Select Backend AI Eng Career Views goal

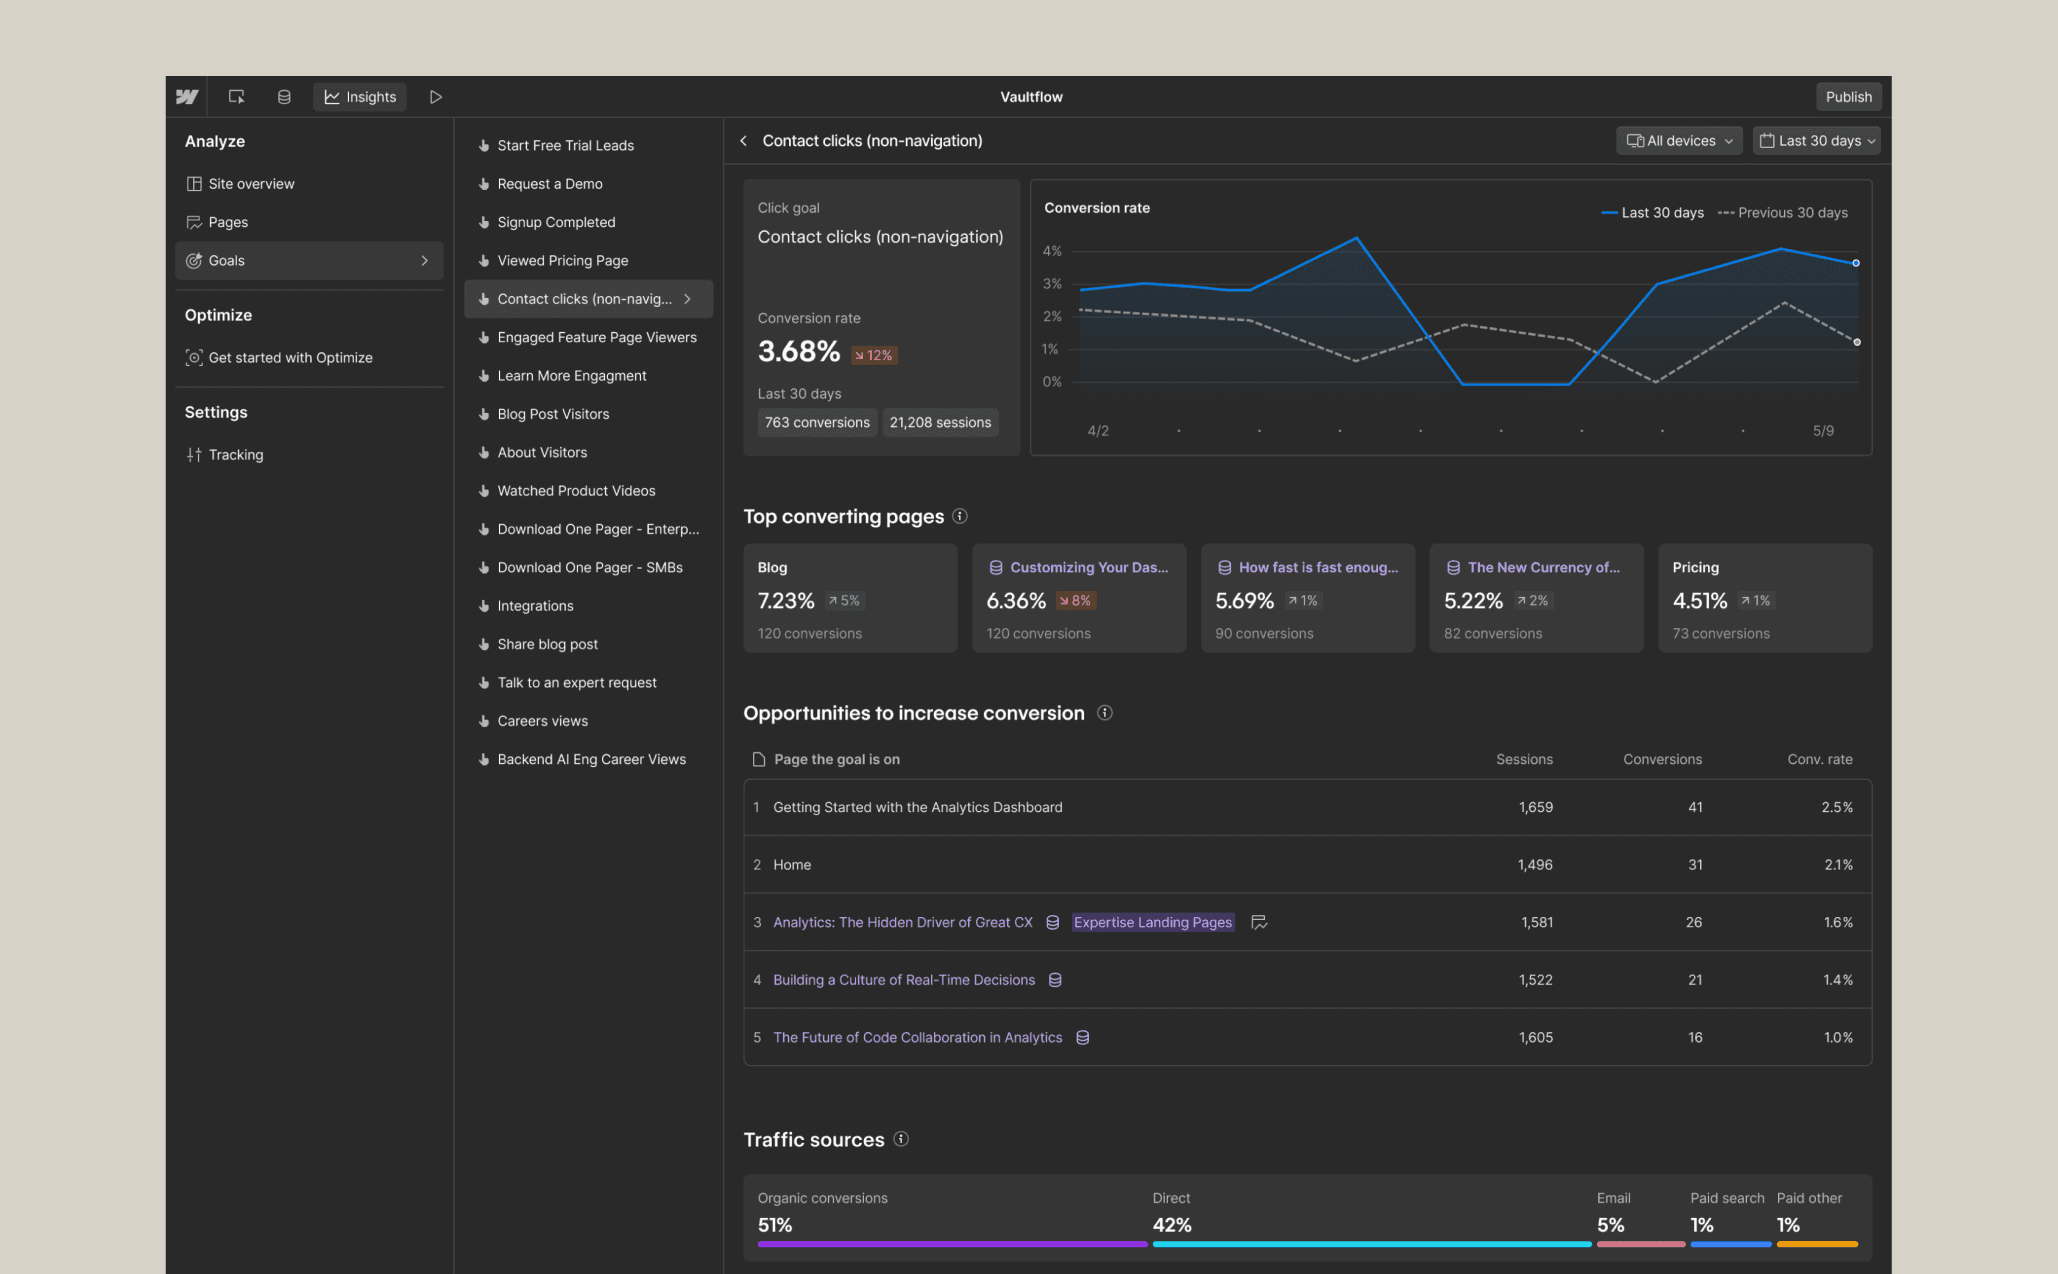click(588, 760)
